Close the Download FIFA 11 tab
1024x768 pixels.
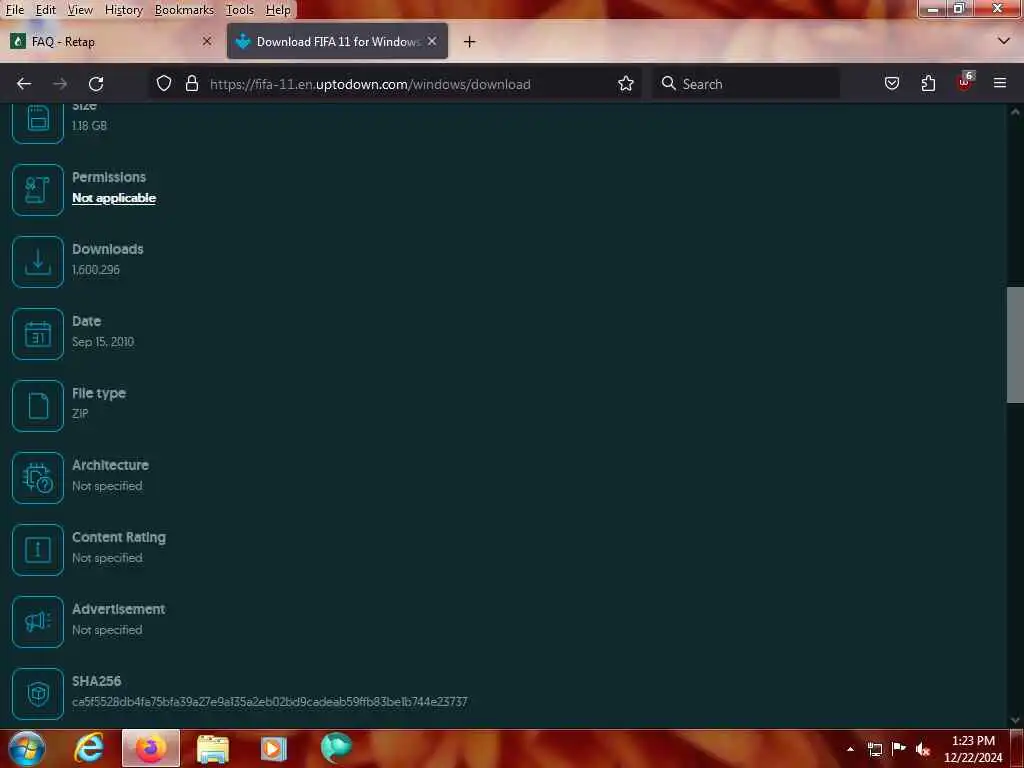pyautogui.click(x=432, y=41)
